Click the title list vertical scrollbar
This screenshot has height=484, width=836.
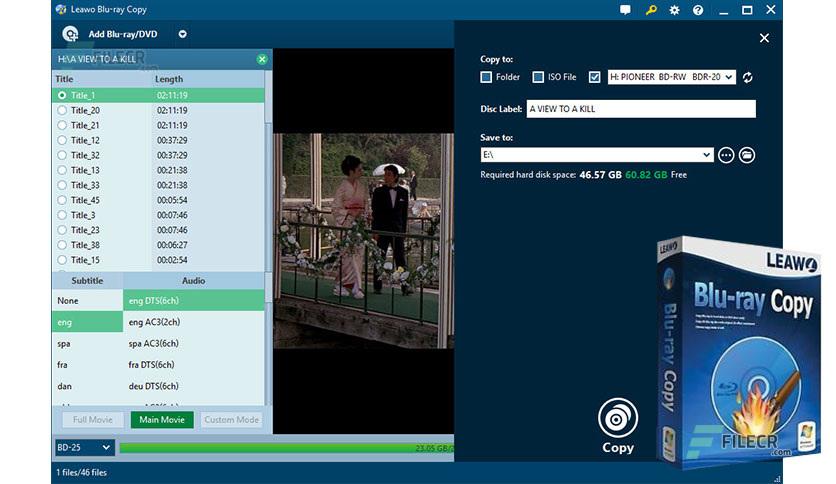[268, 171]
